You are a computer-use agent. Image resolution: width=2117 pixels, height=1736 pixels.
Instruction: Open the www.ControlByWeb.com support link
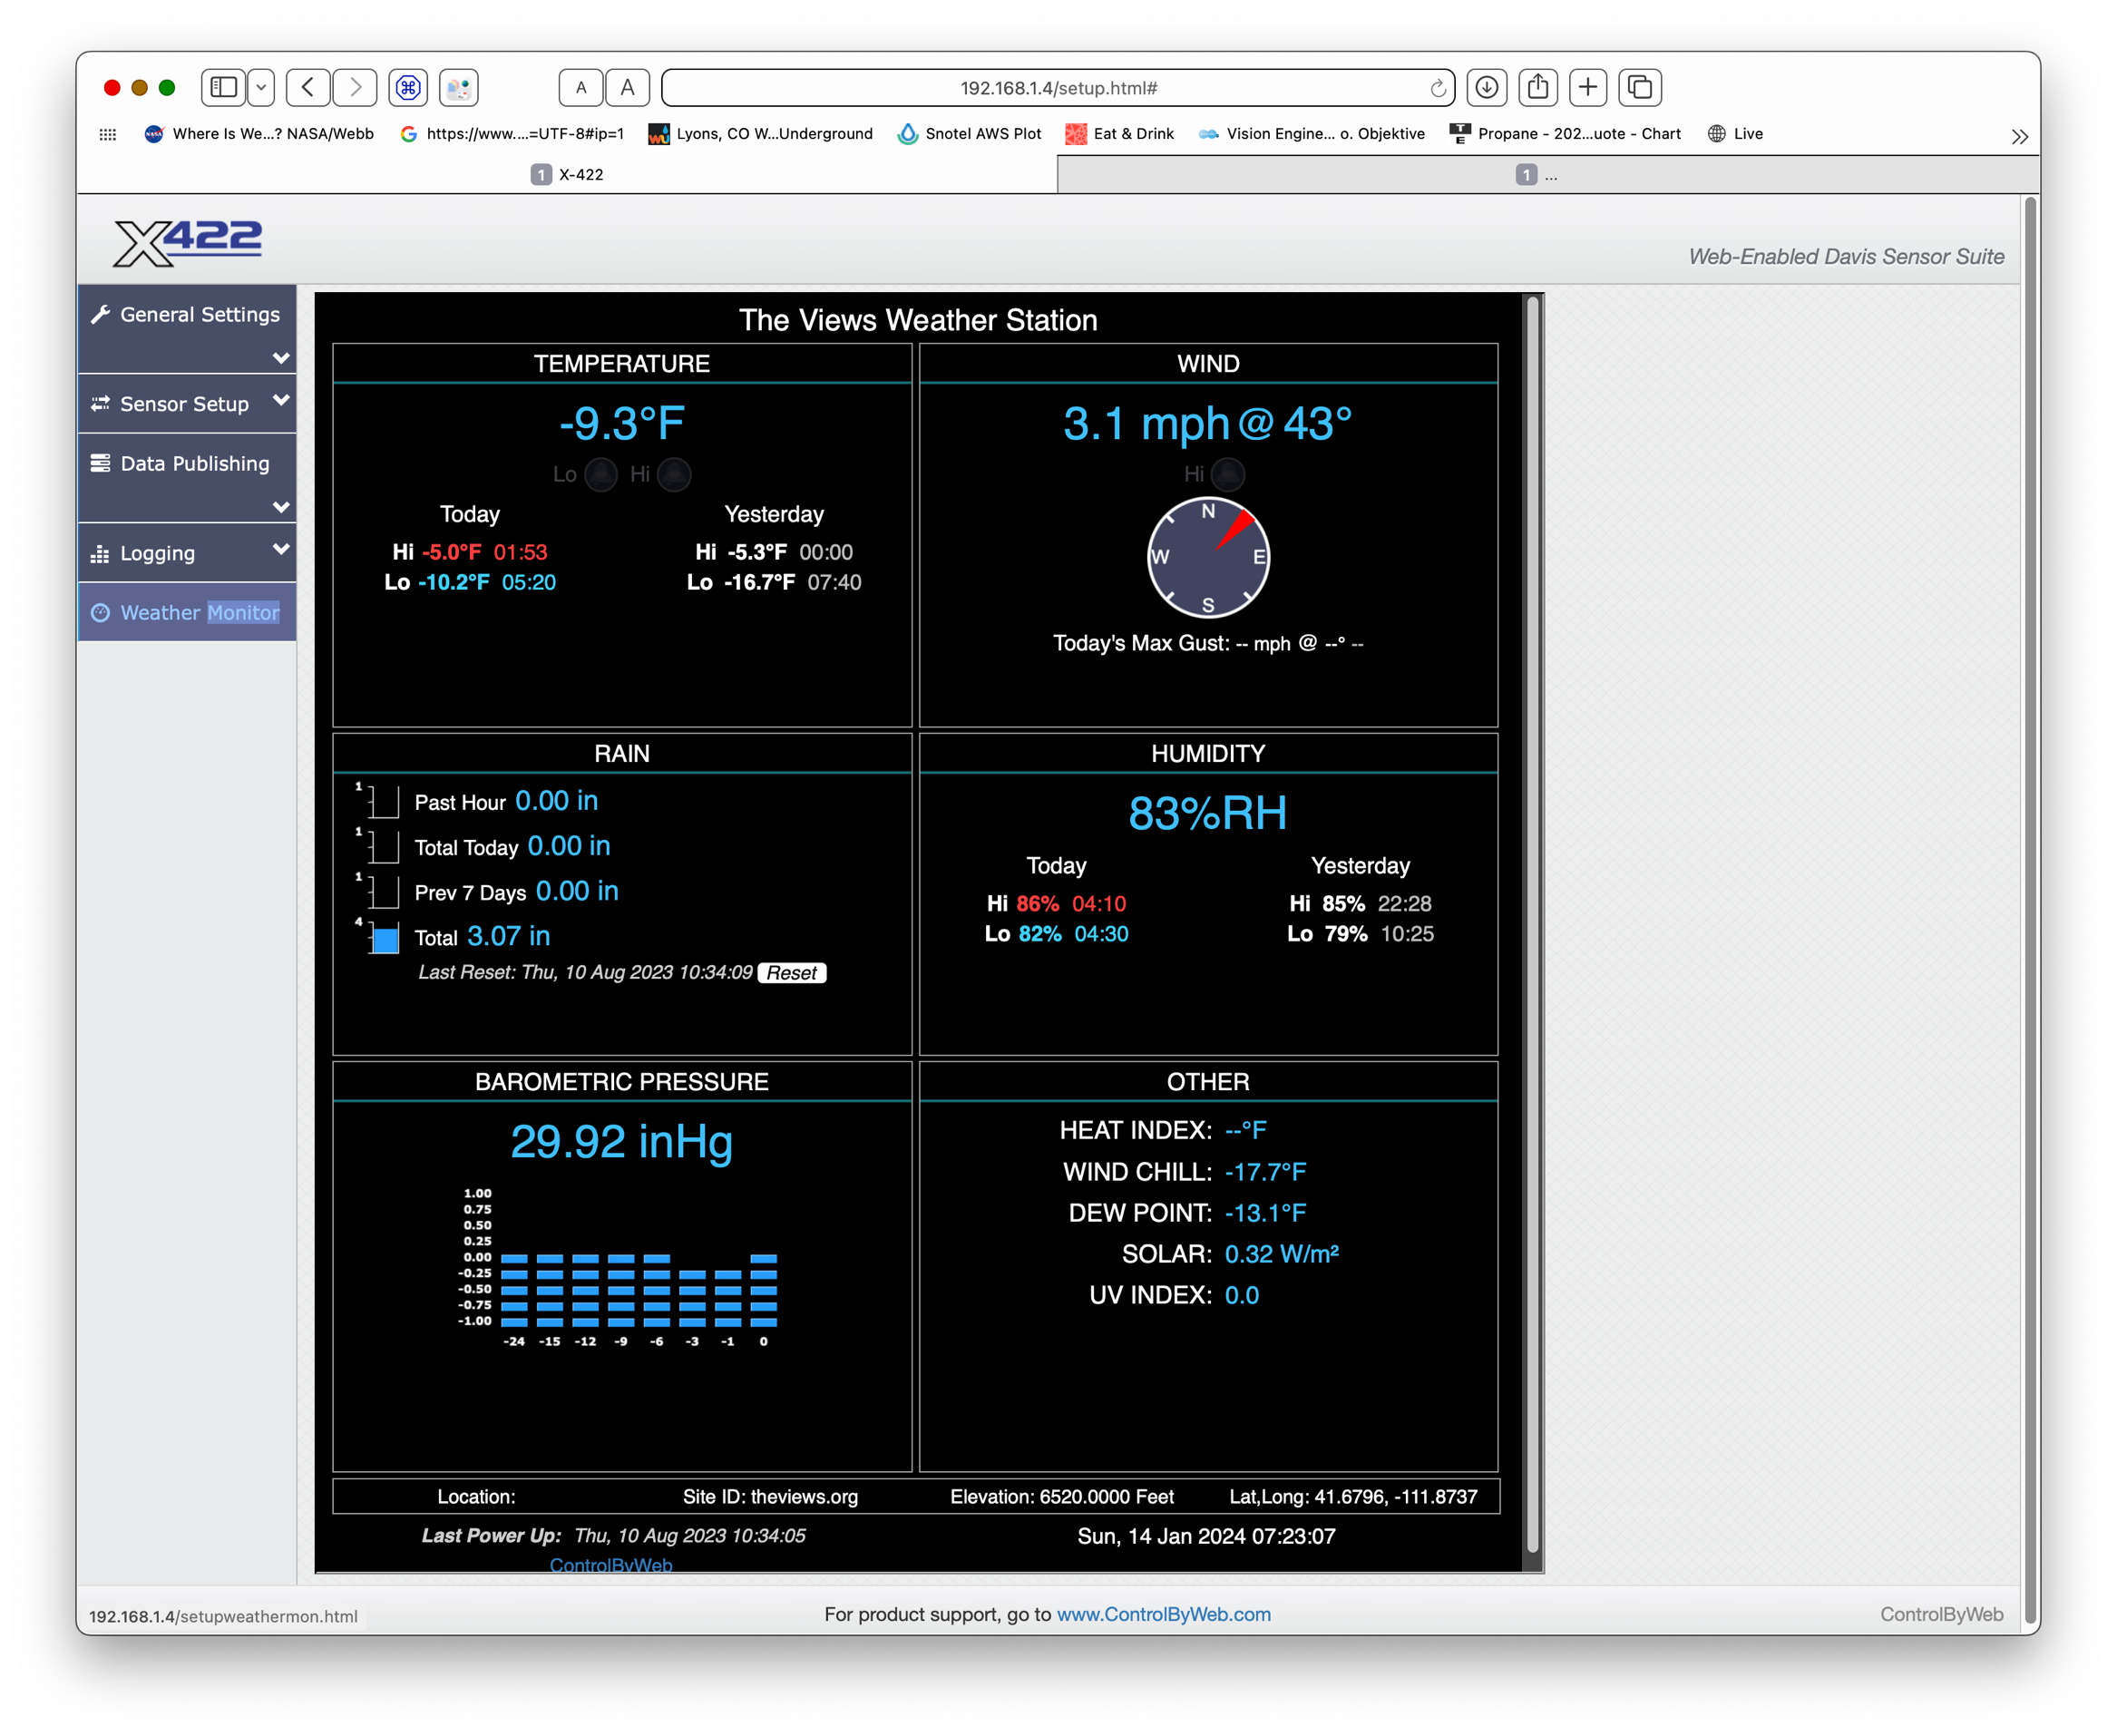pyautogui.click(x=1163, y=1614)
